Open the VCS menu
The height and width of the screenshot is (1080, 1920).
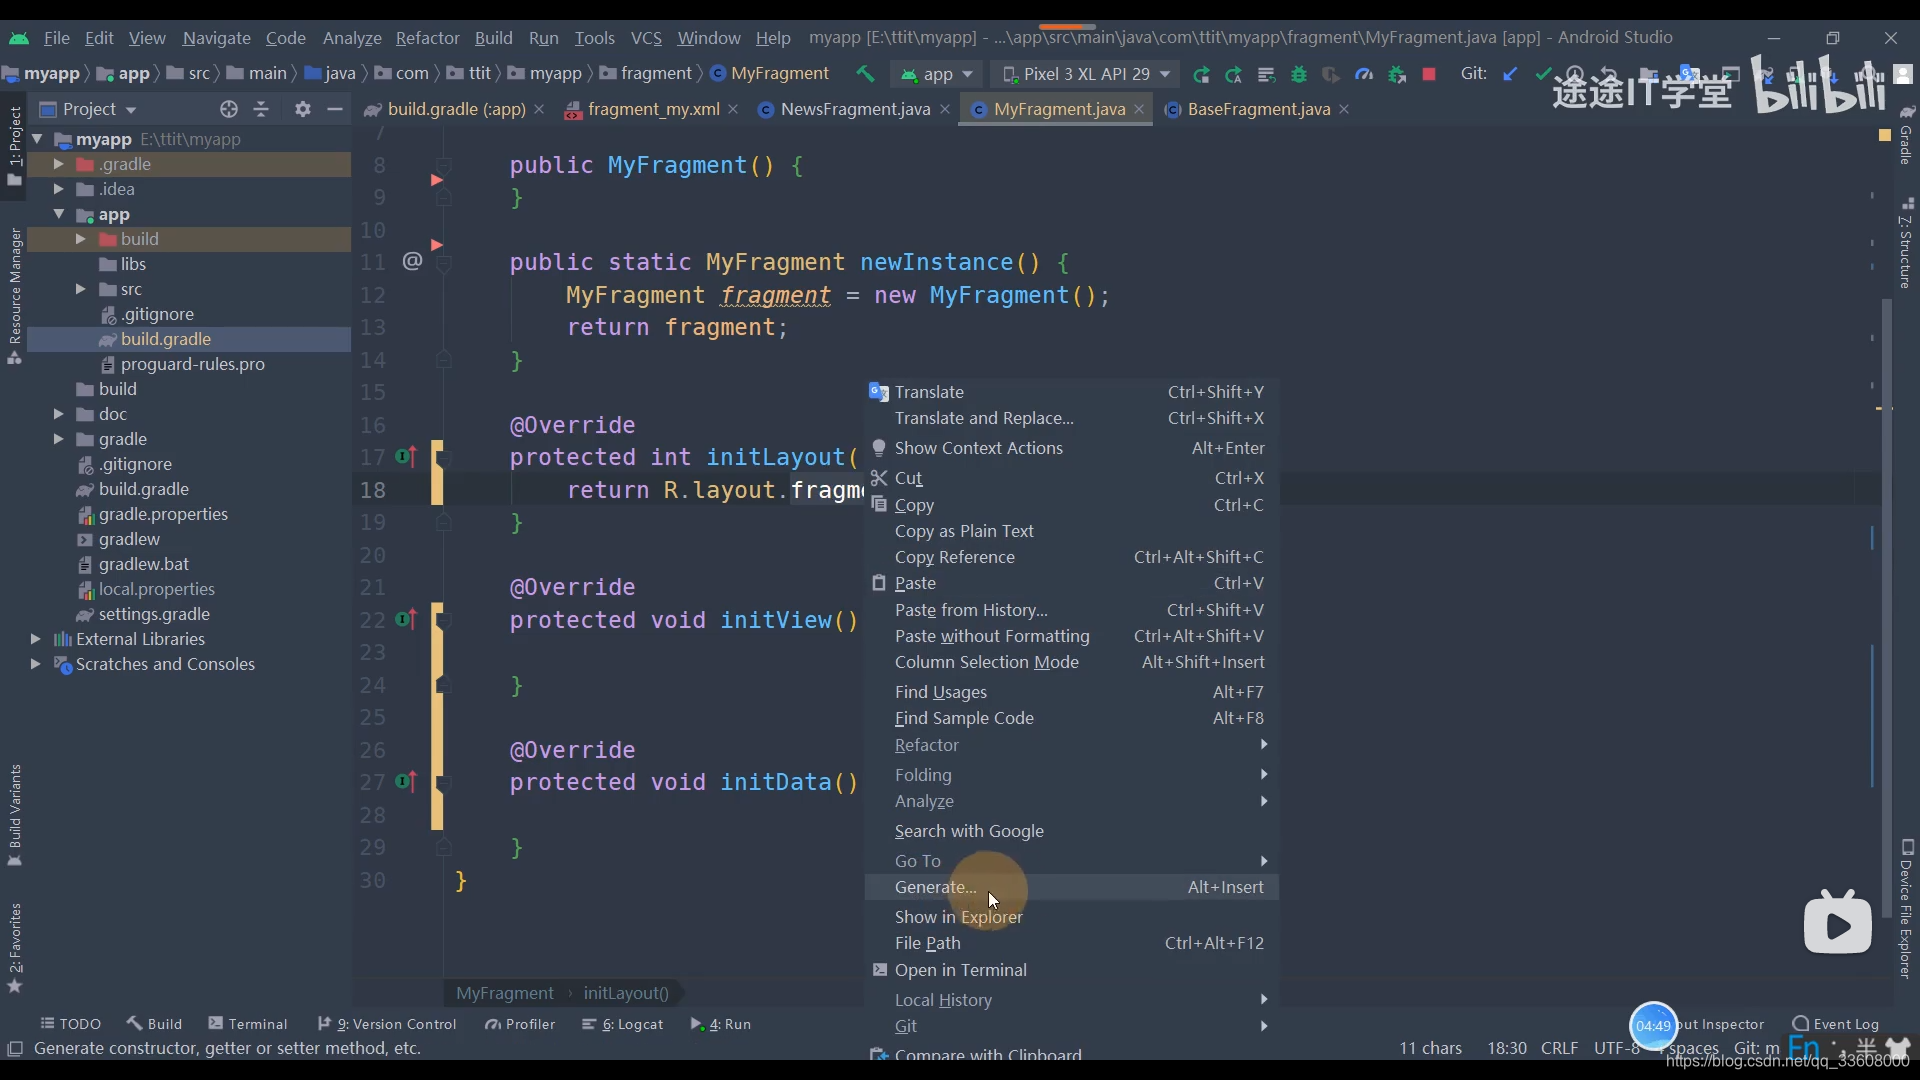coord(646,38)
